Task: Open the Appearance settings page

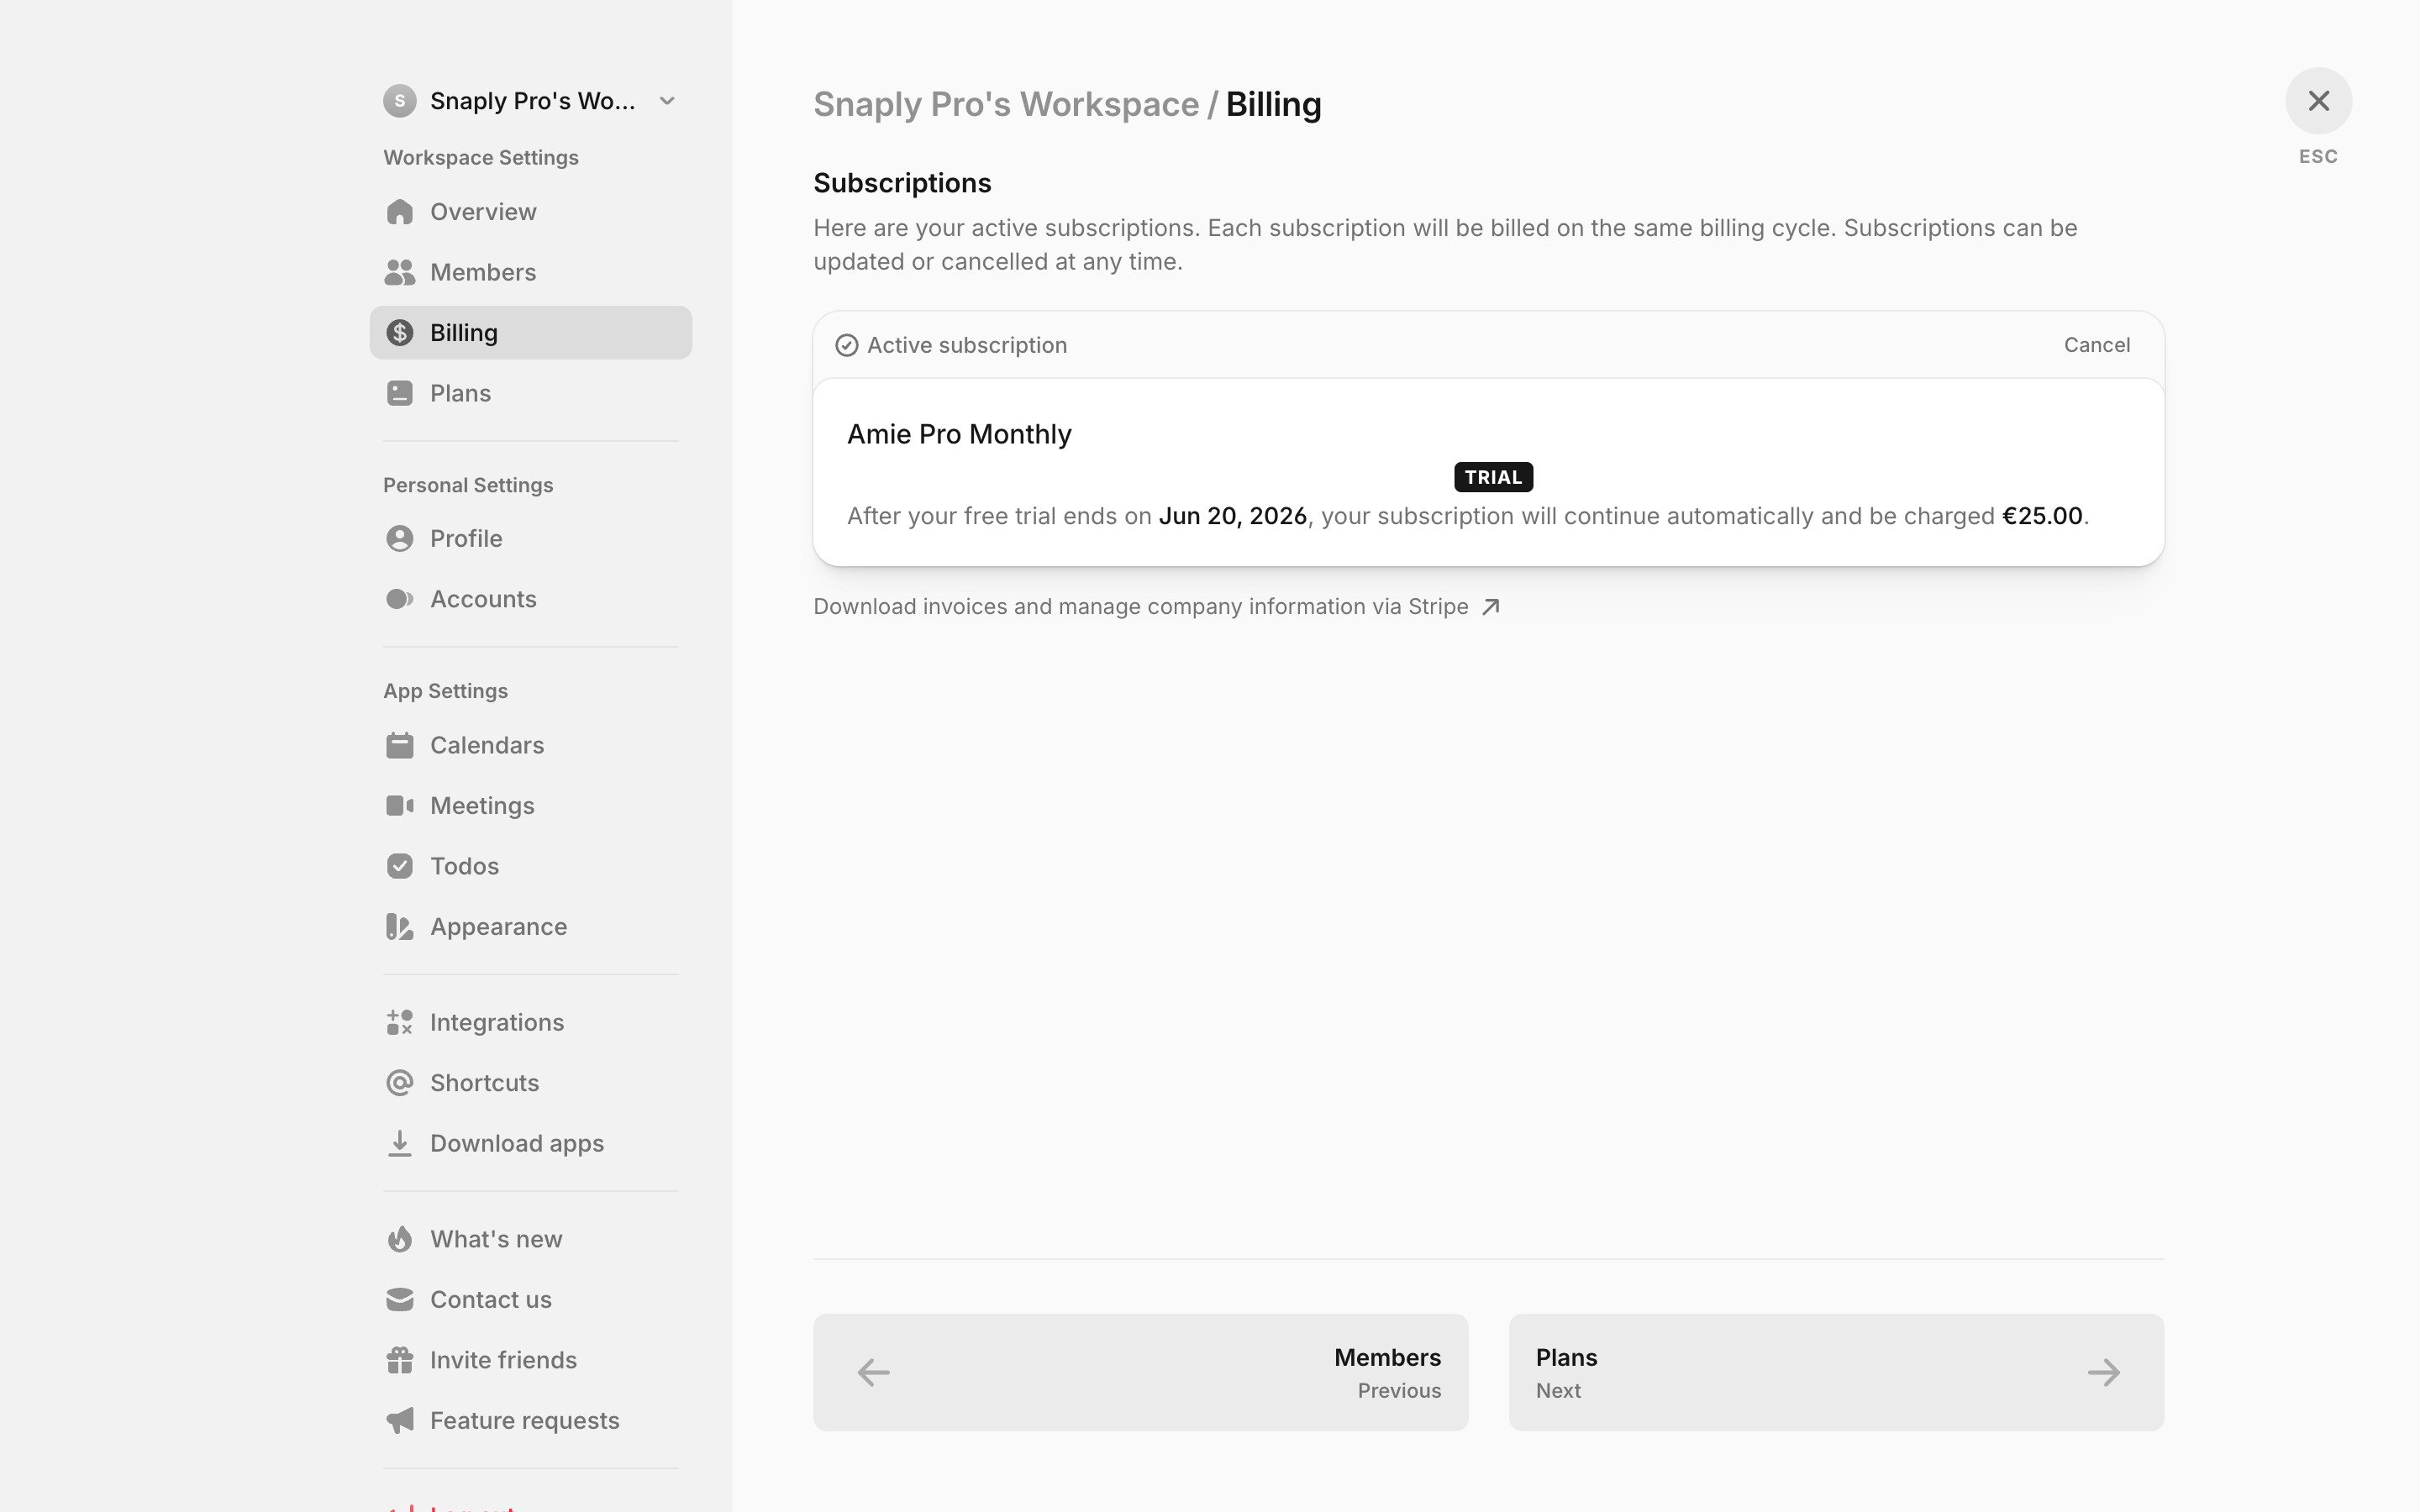Action: pyautogui.click(x=531, y=927)
